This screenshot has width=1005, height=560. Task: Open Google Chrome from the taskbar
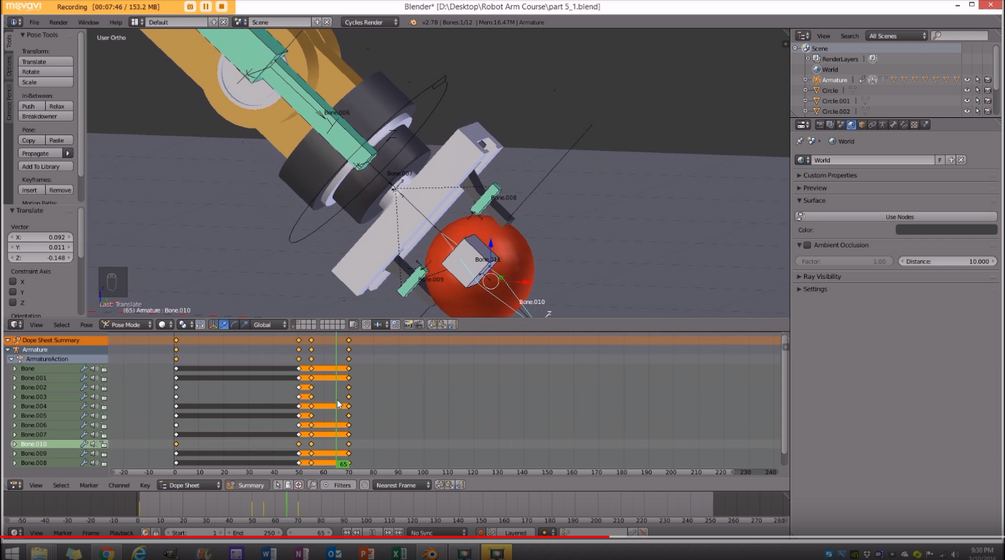point(107,553)
